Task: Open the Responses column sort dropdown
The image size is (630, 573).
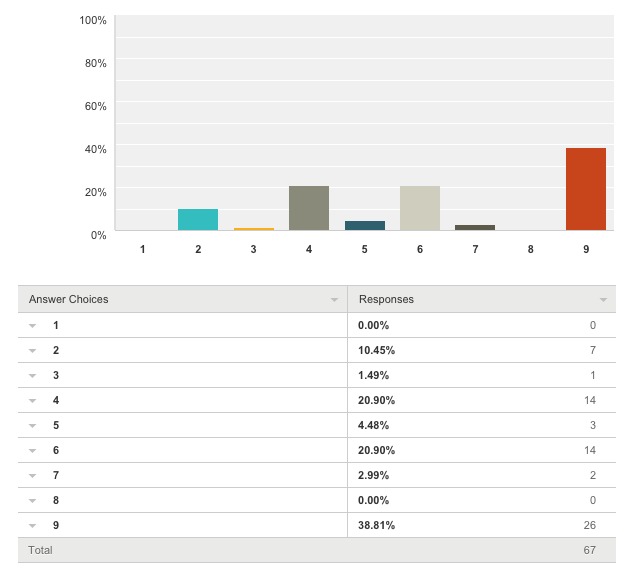Action: (x=603, y=300)
